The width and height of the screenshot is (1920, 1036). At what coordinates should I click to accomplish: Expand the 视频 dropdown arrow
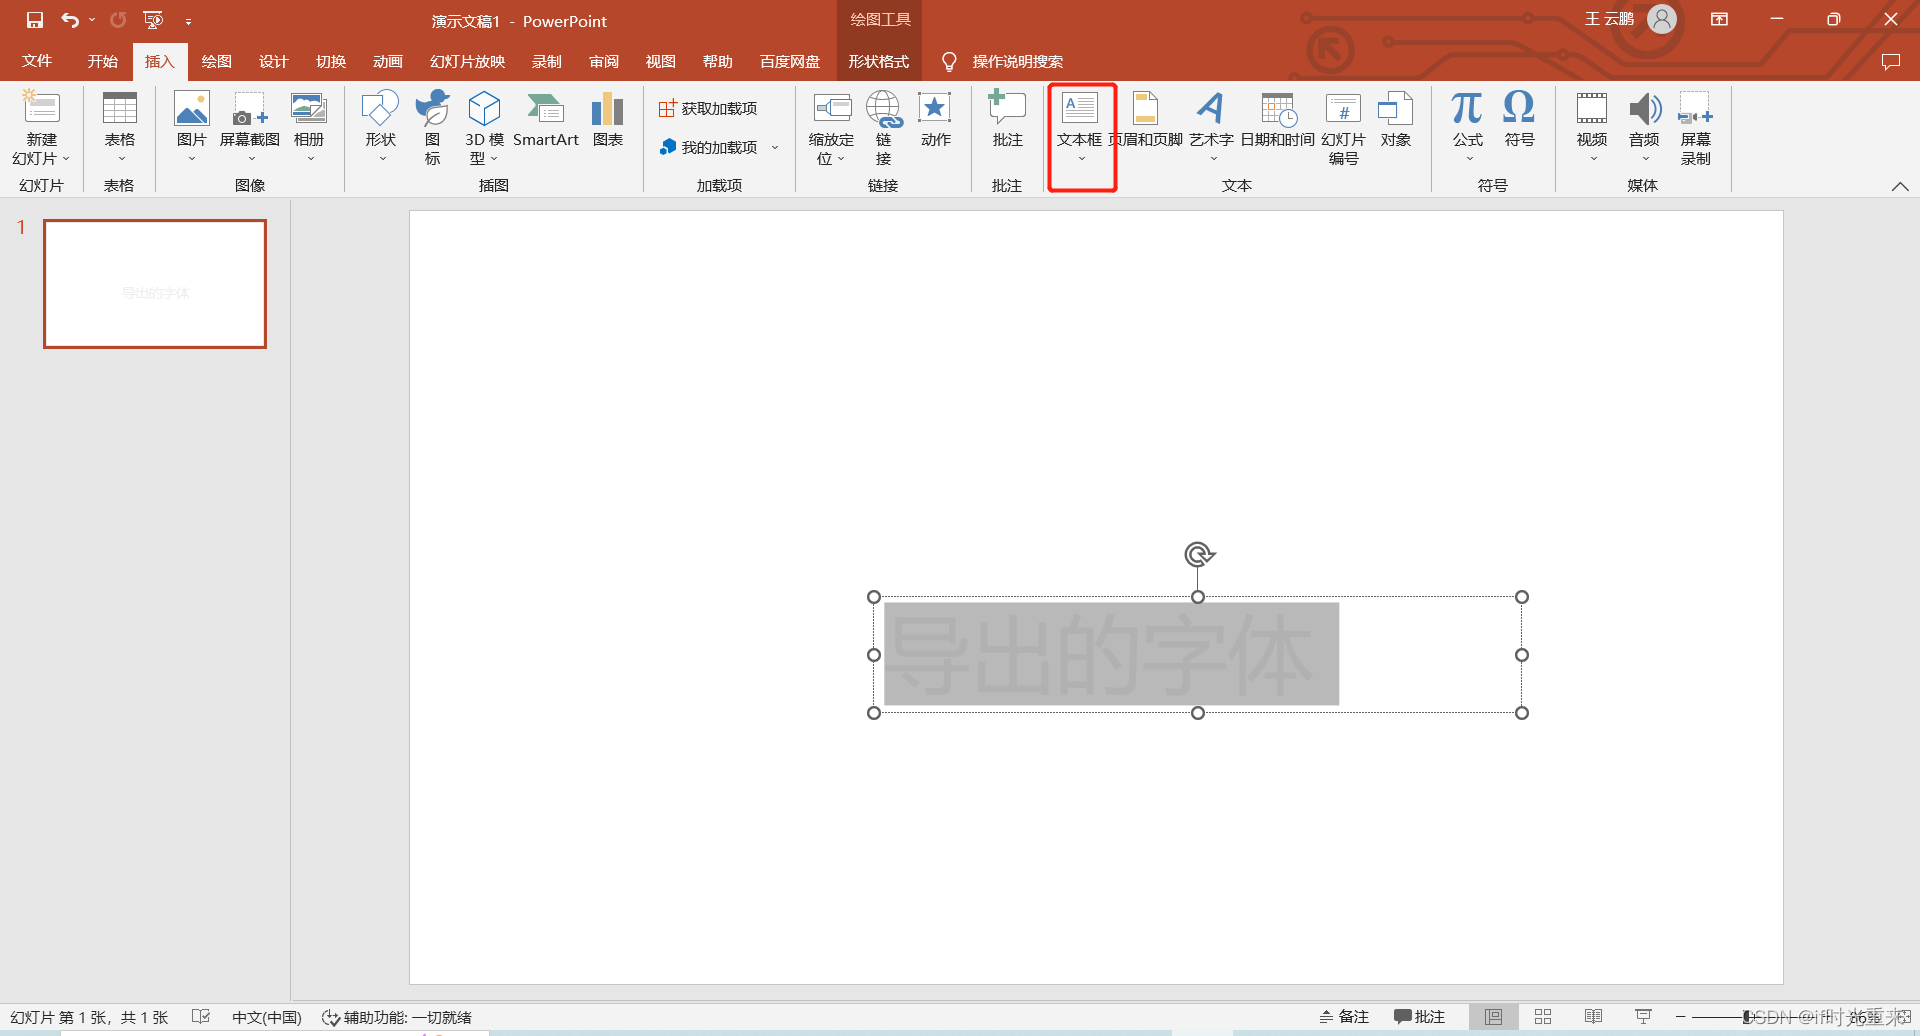pos(1593,159)
